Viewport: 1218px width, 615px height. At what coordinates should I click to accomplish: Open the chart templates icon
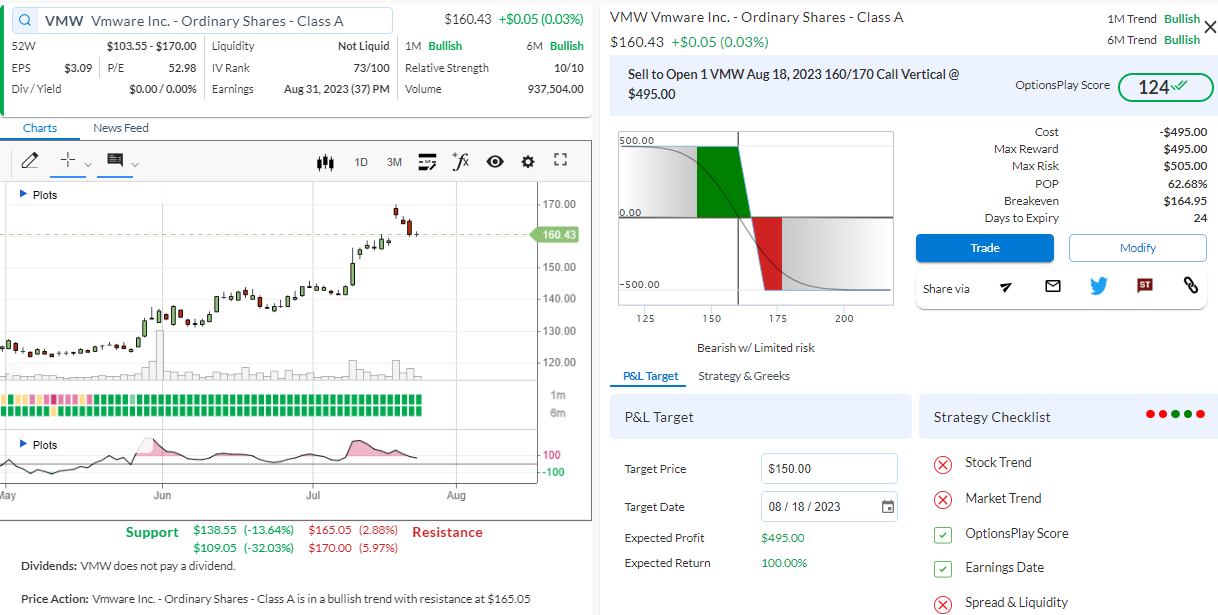[x=427, y=161]
